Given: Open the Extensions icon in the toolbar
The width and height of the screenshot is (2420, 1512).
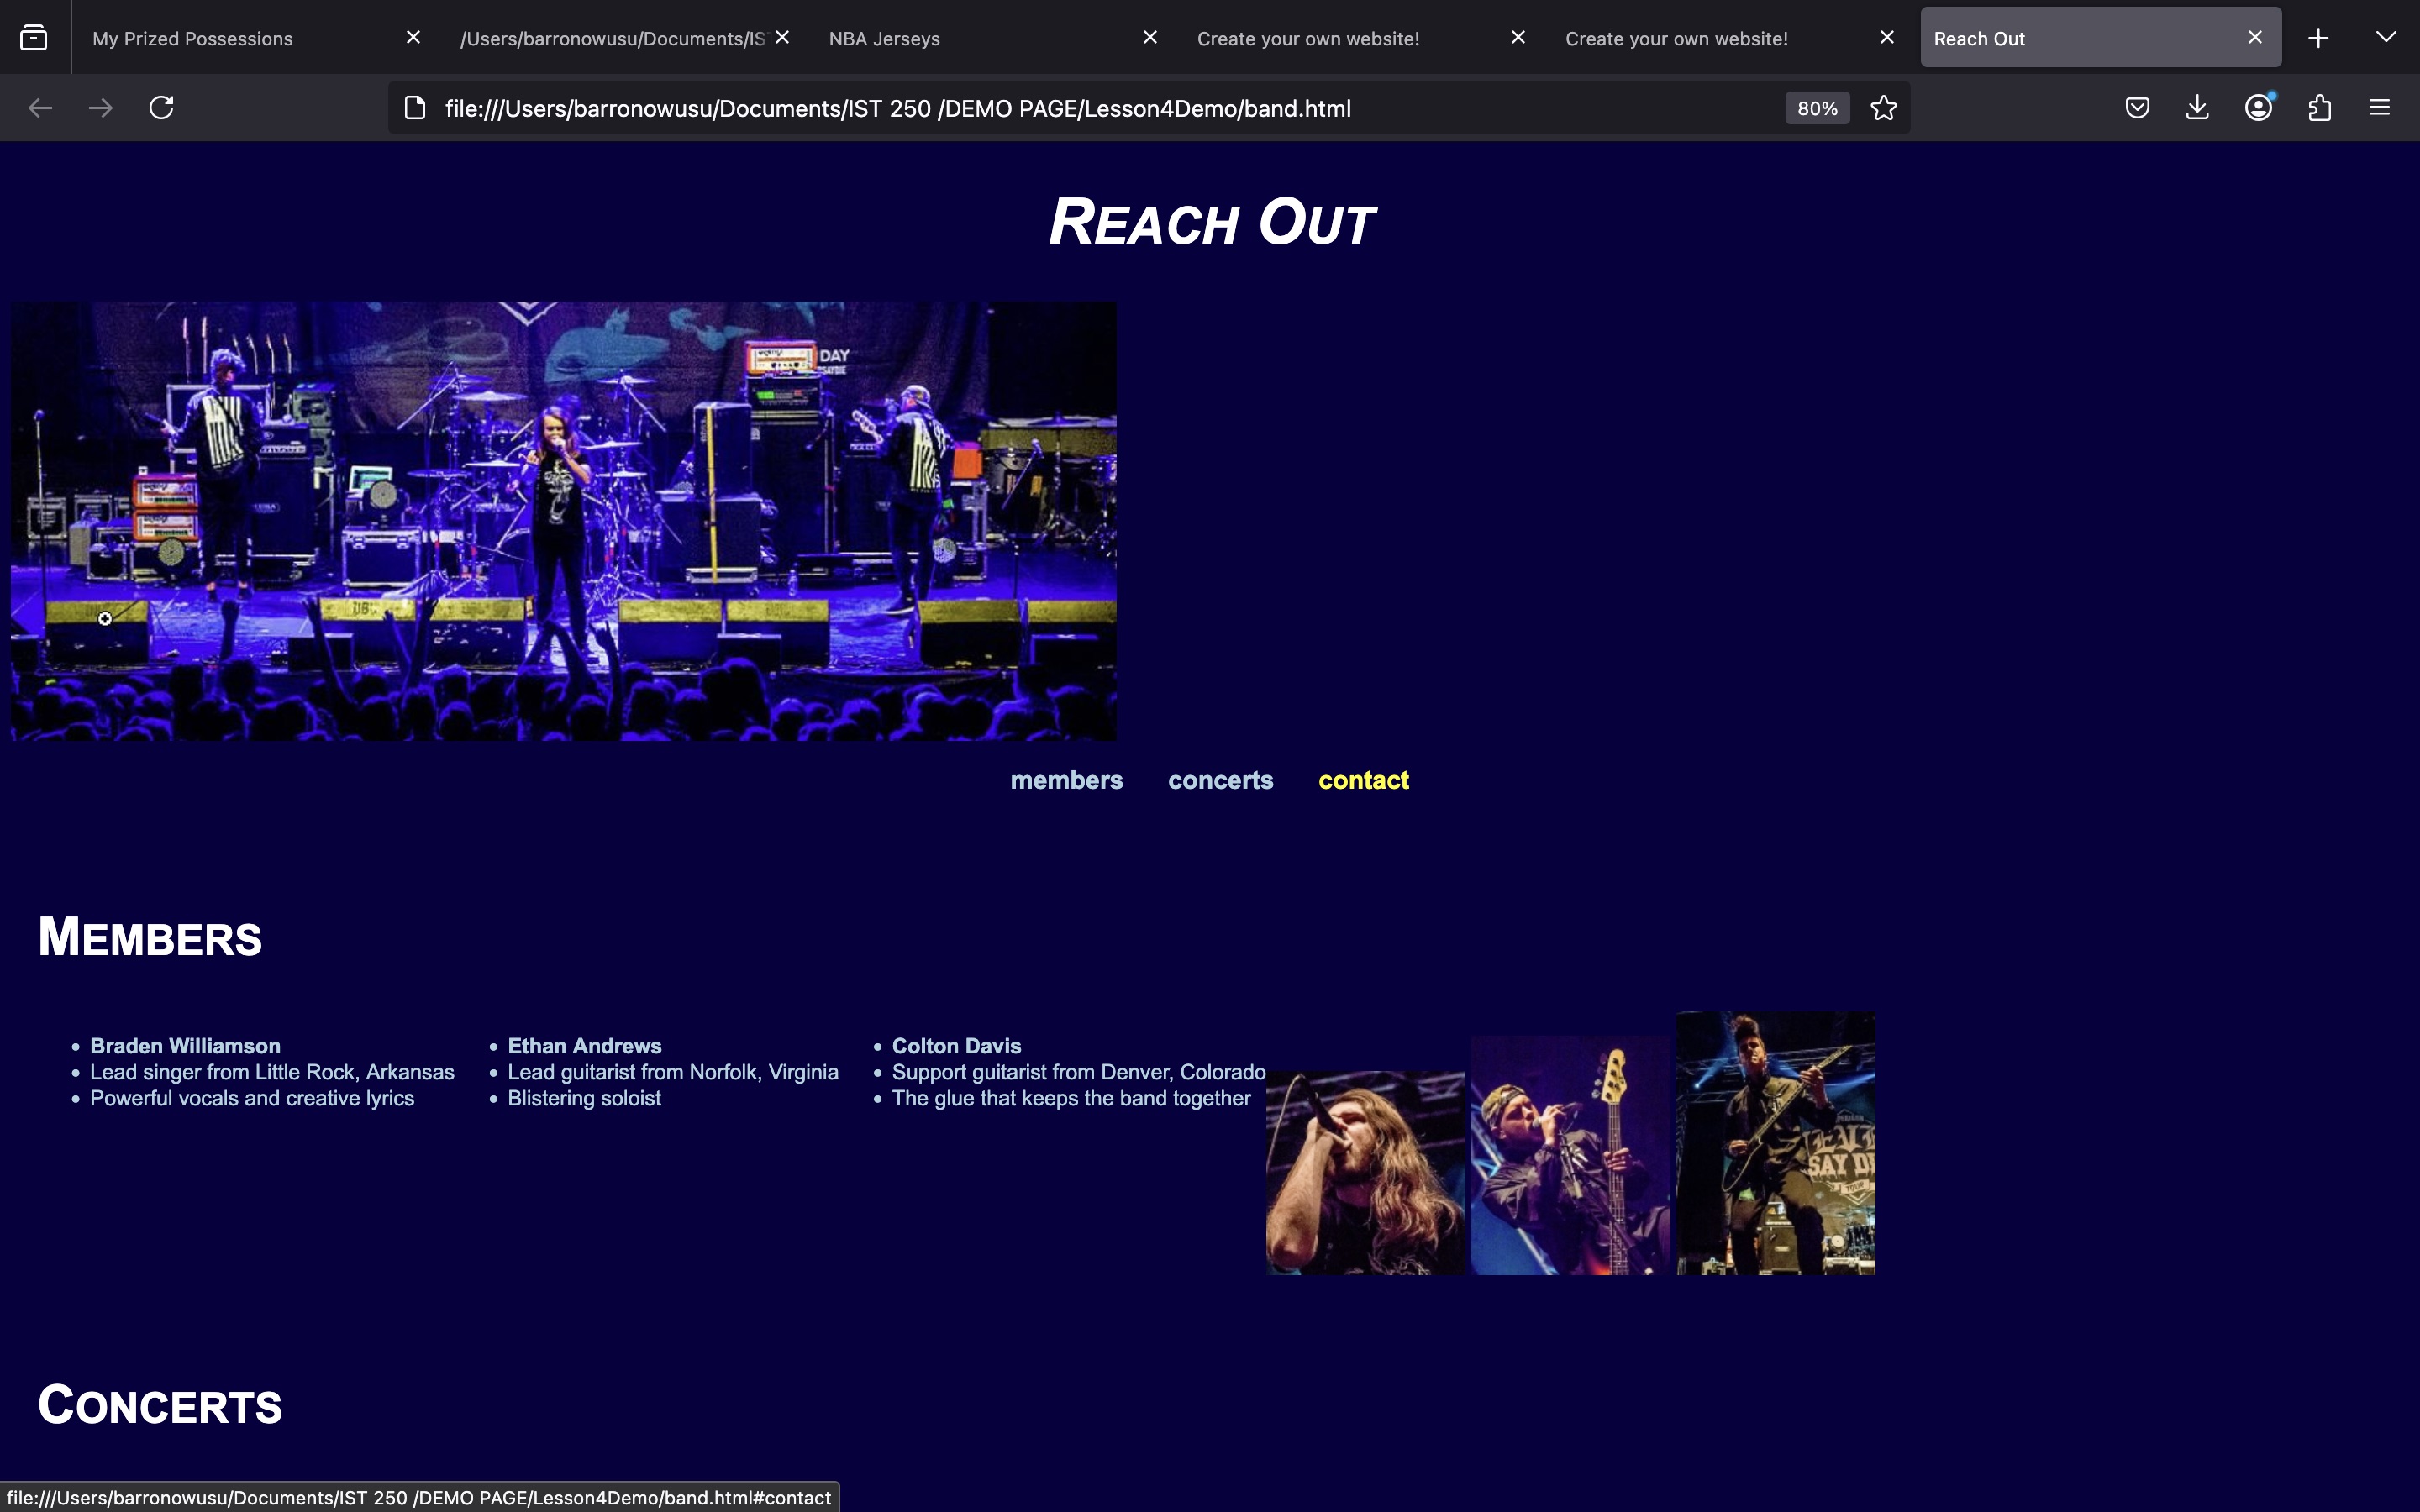Looking at the screenshot, I should tap(2319, 107).
